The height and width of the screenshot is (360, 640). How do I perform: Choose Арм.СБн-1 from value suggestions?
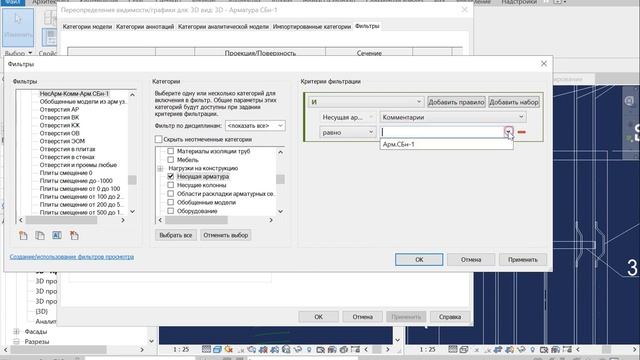coord(447,144)
